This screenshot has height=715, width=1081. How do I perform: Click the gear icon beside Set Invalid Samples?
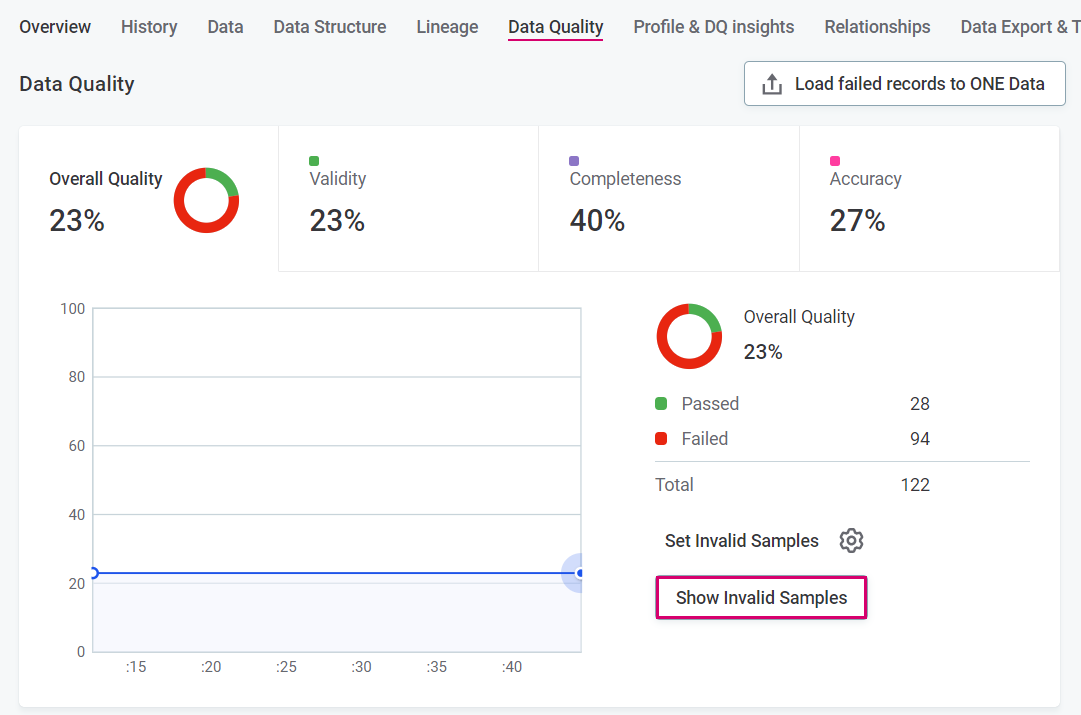[x=851, y=541]
